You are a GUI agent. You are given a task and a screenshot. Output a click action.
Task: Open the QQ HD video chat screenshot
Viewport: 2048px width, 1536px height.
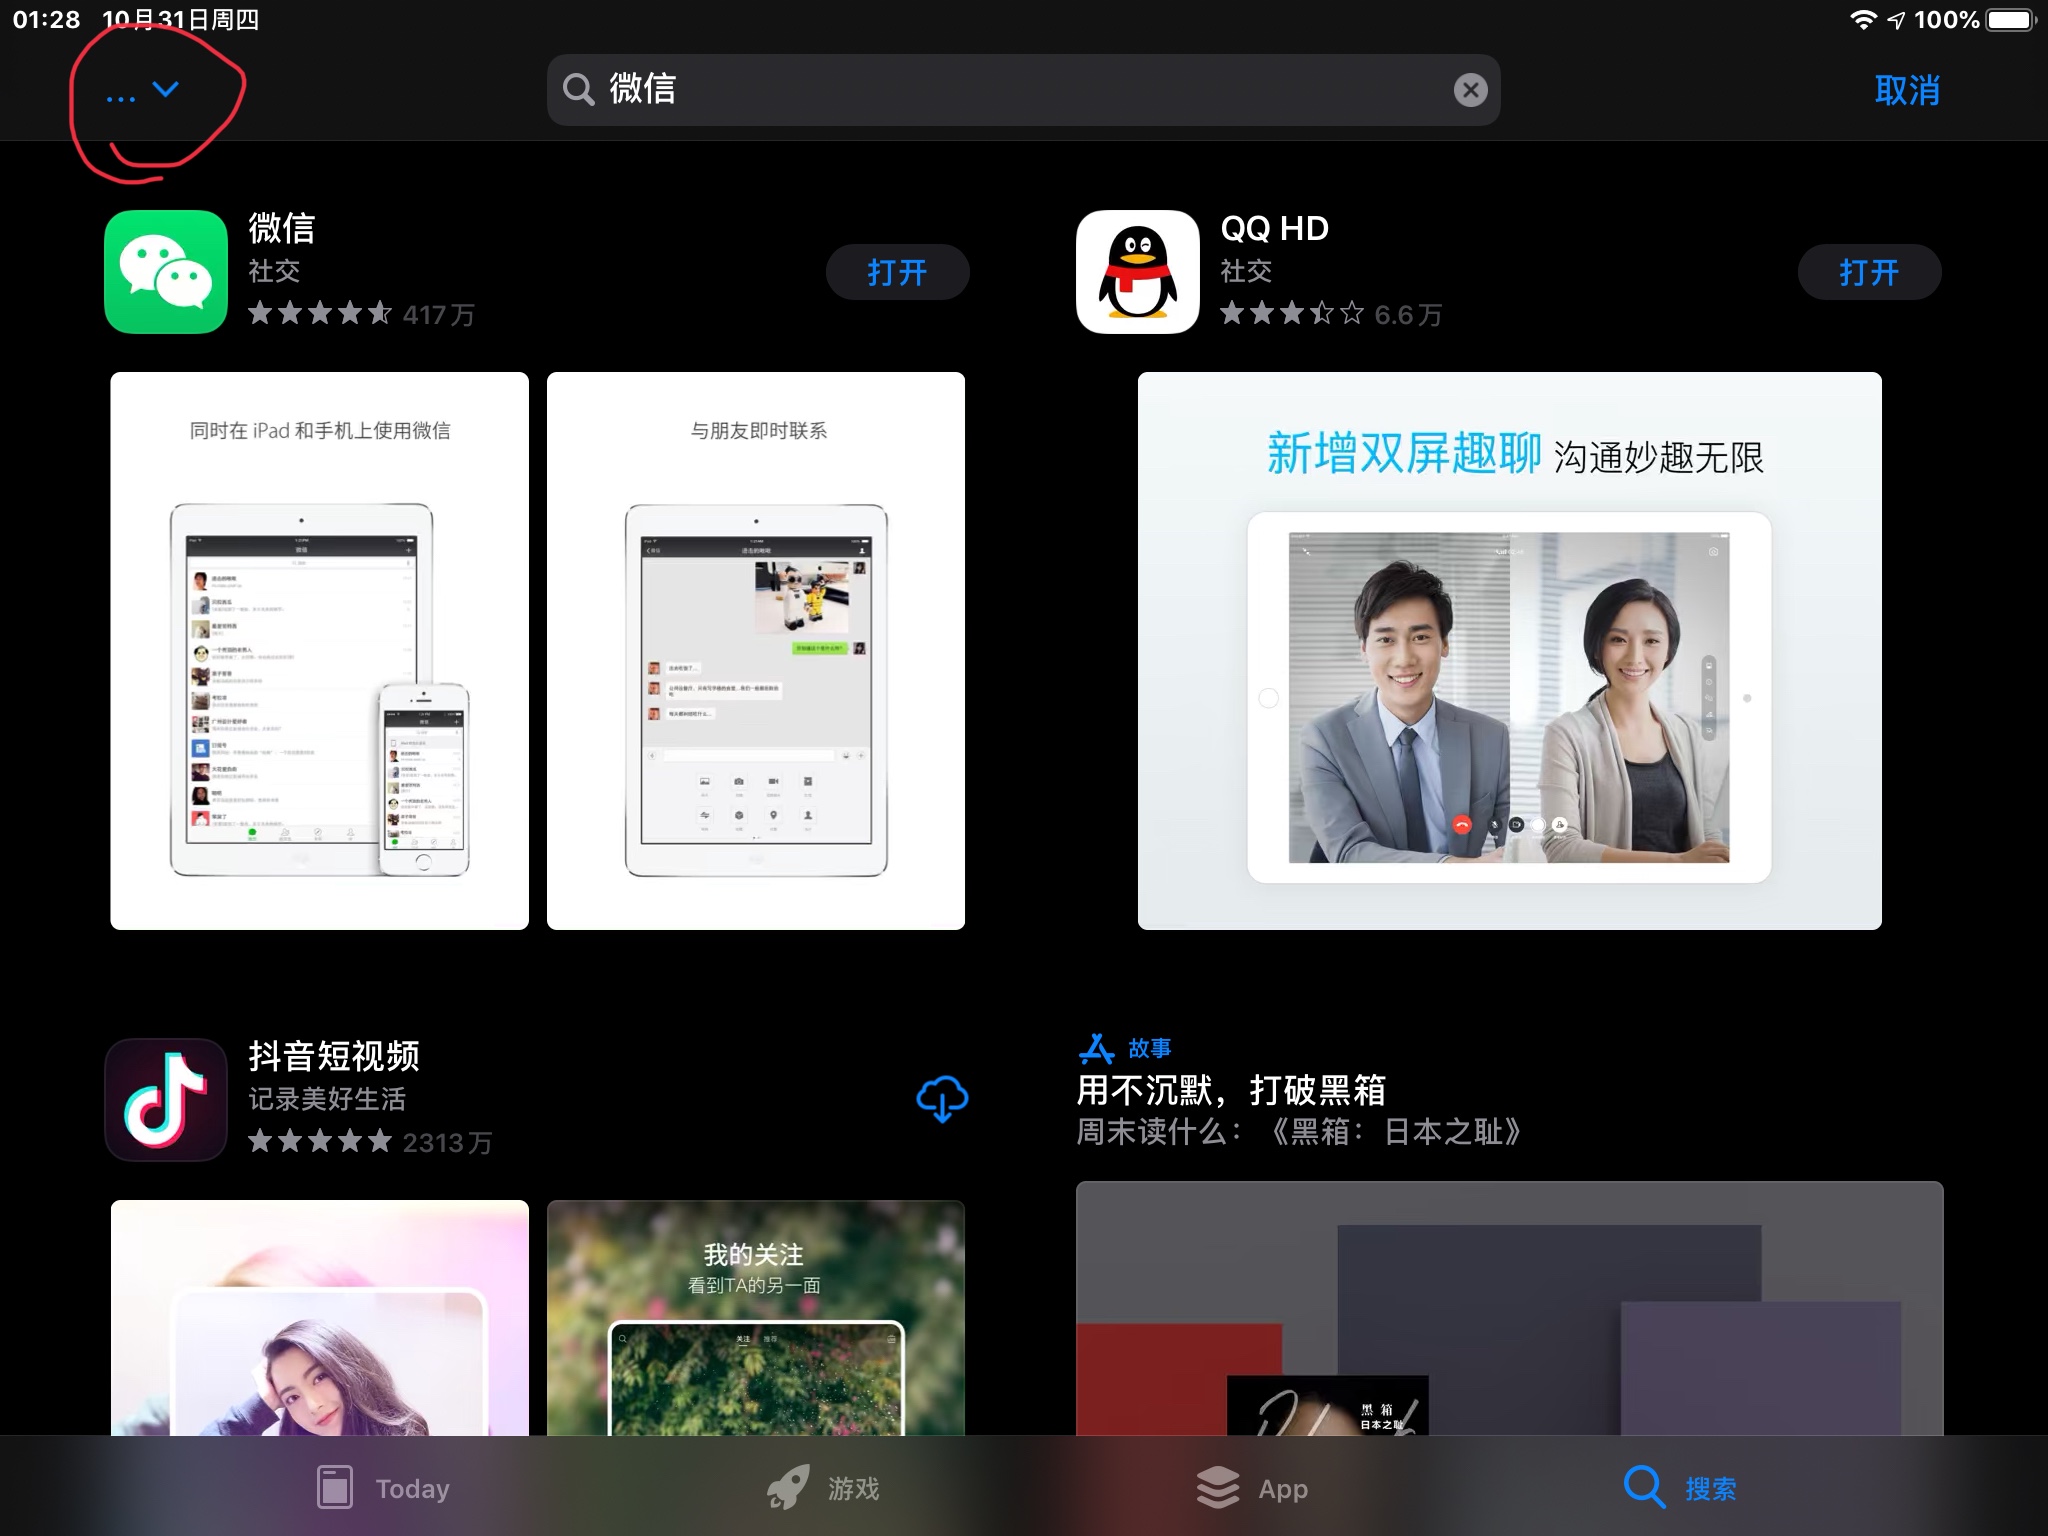click(1509, 650)
